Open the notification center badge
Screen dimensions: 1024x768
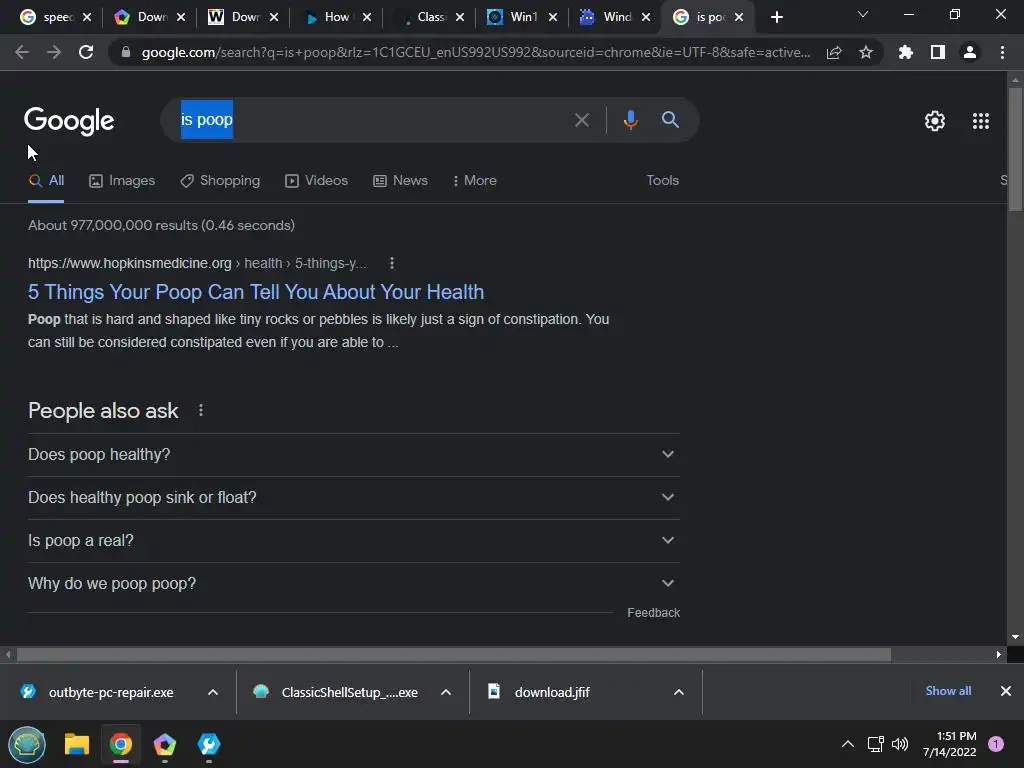(995, 744)
